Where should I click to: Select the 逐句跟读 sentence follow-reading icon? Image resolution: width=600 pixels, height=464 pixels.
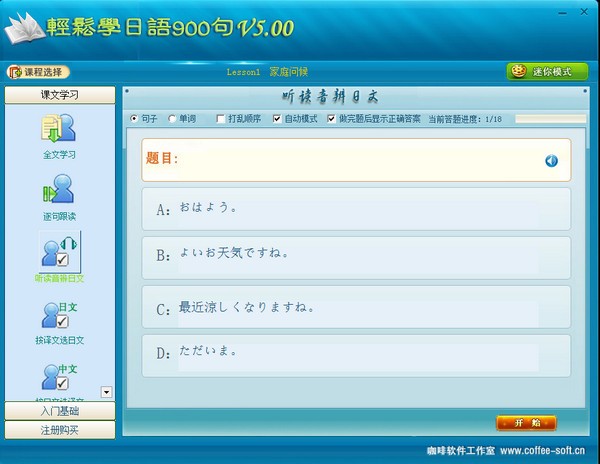[59, 189]
